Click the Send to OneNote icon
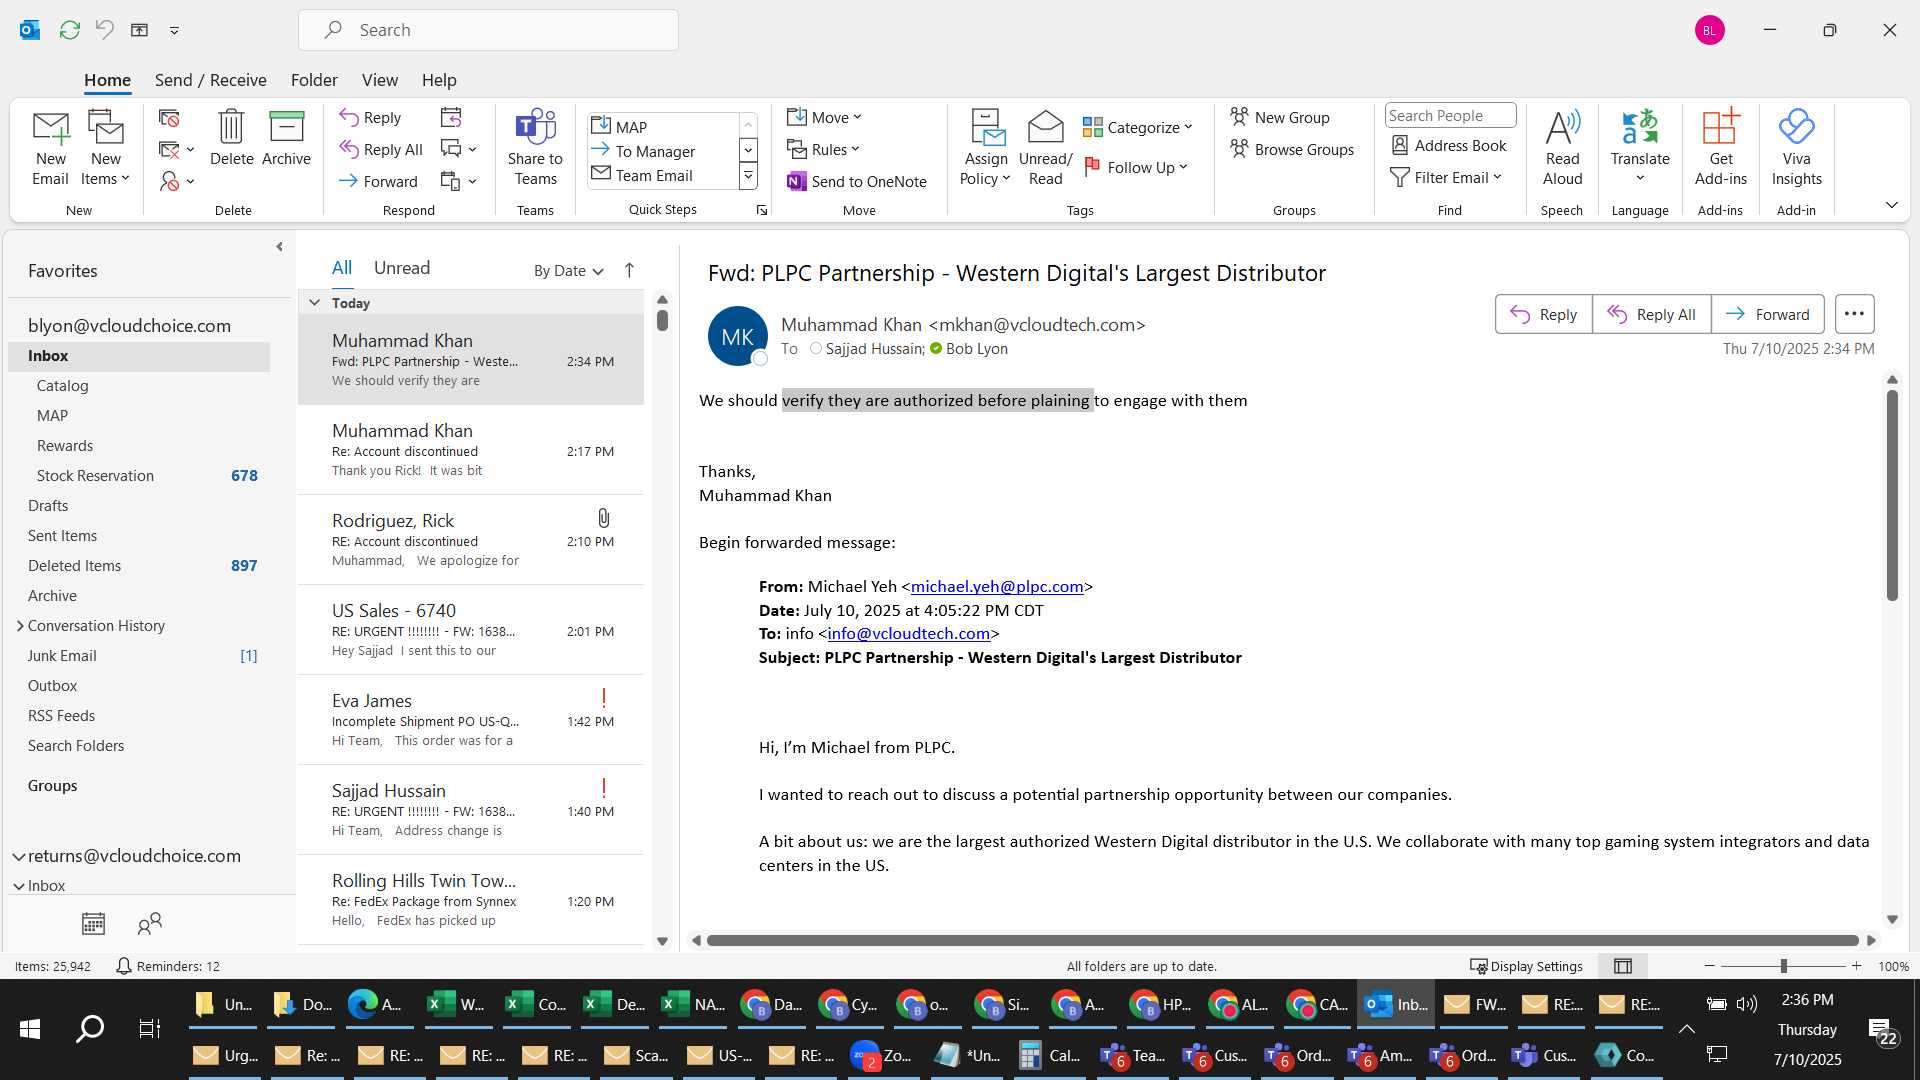This screenshot has width=1920, height=1080. (796, 181)
